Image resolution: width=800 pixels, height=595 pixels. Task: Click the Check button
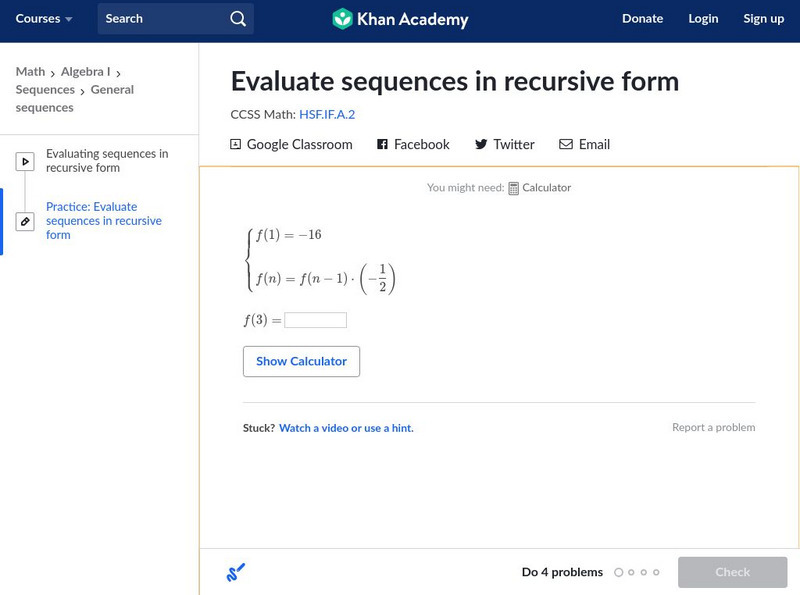[732, 572]
